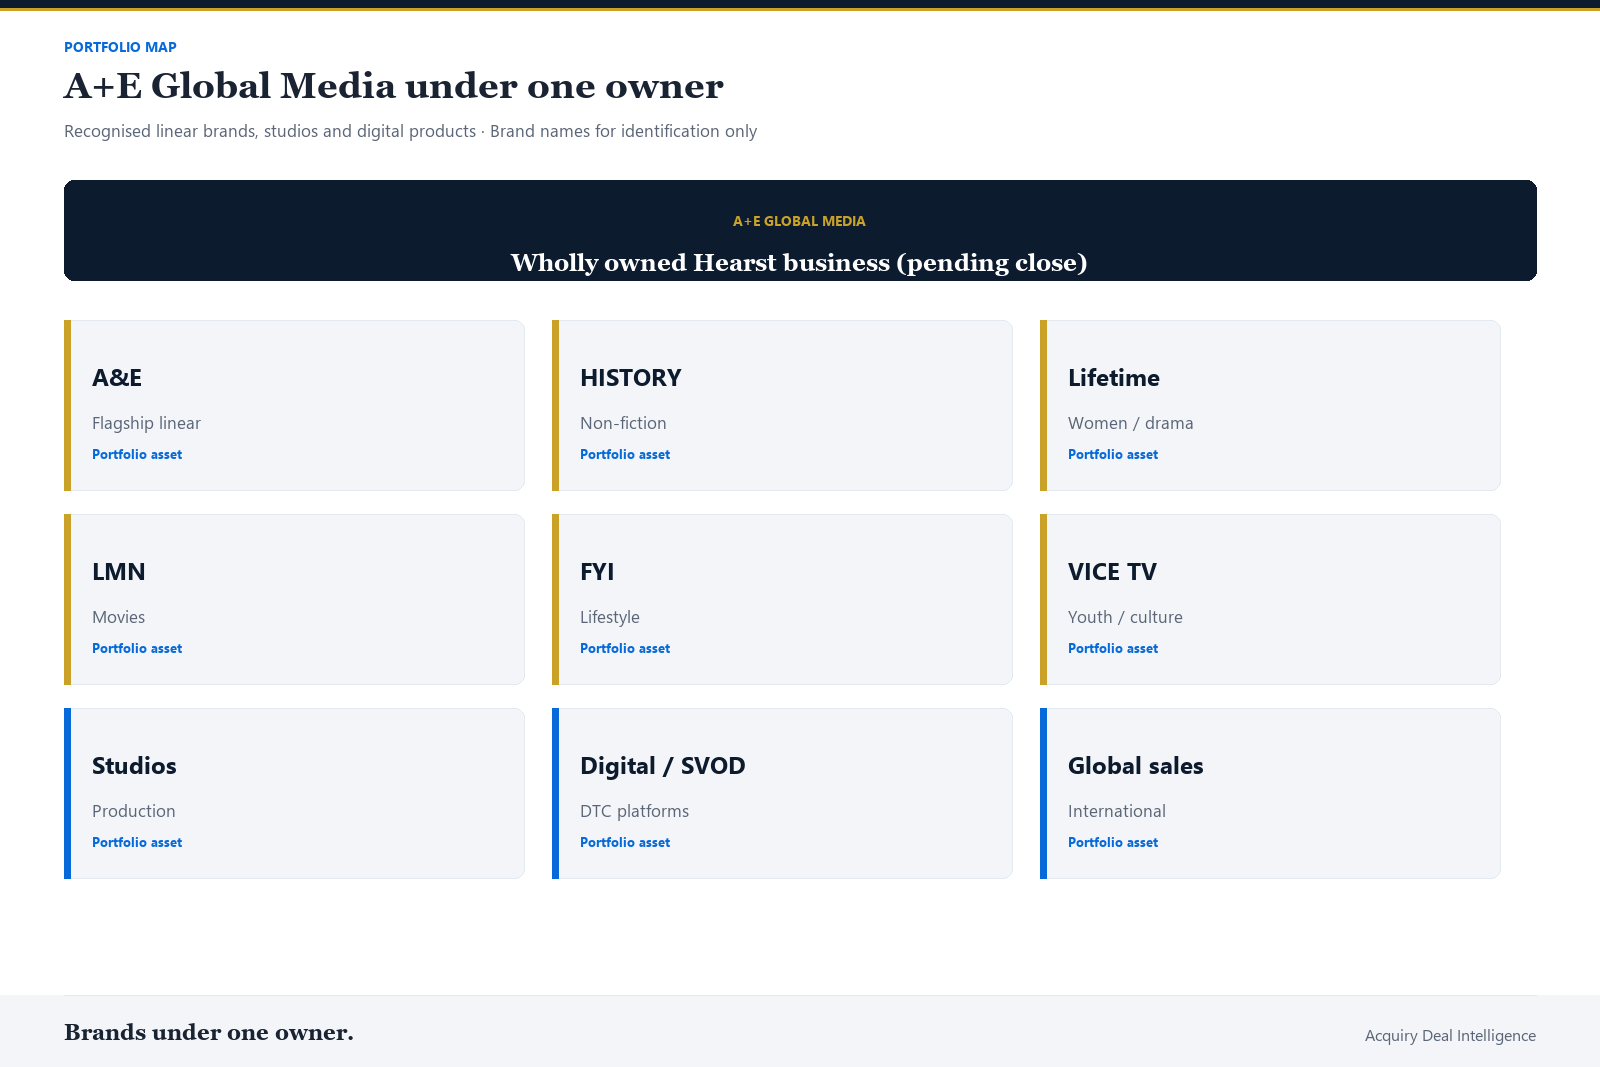1600x1067 pixels.
Task: Click 'Portfolio asset' link in Lifetime card
Action: click(x=1113, y=454)
